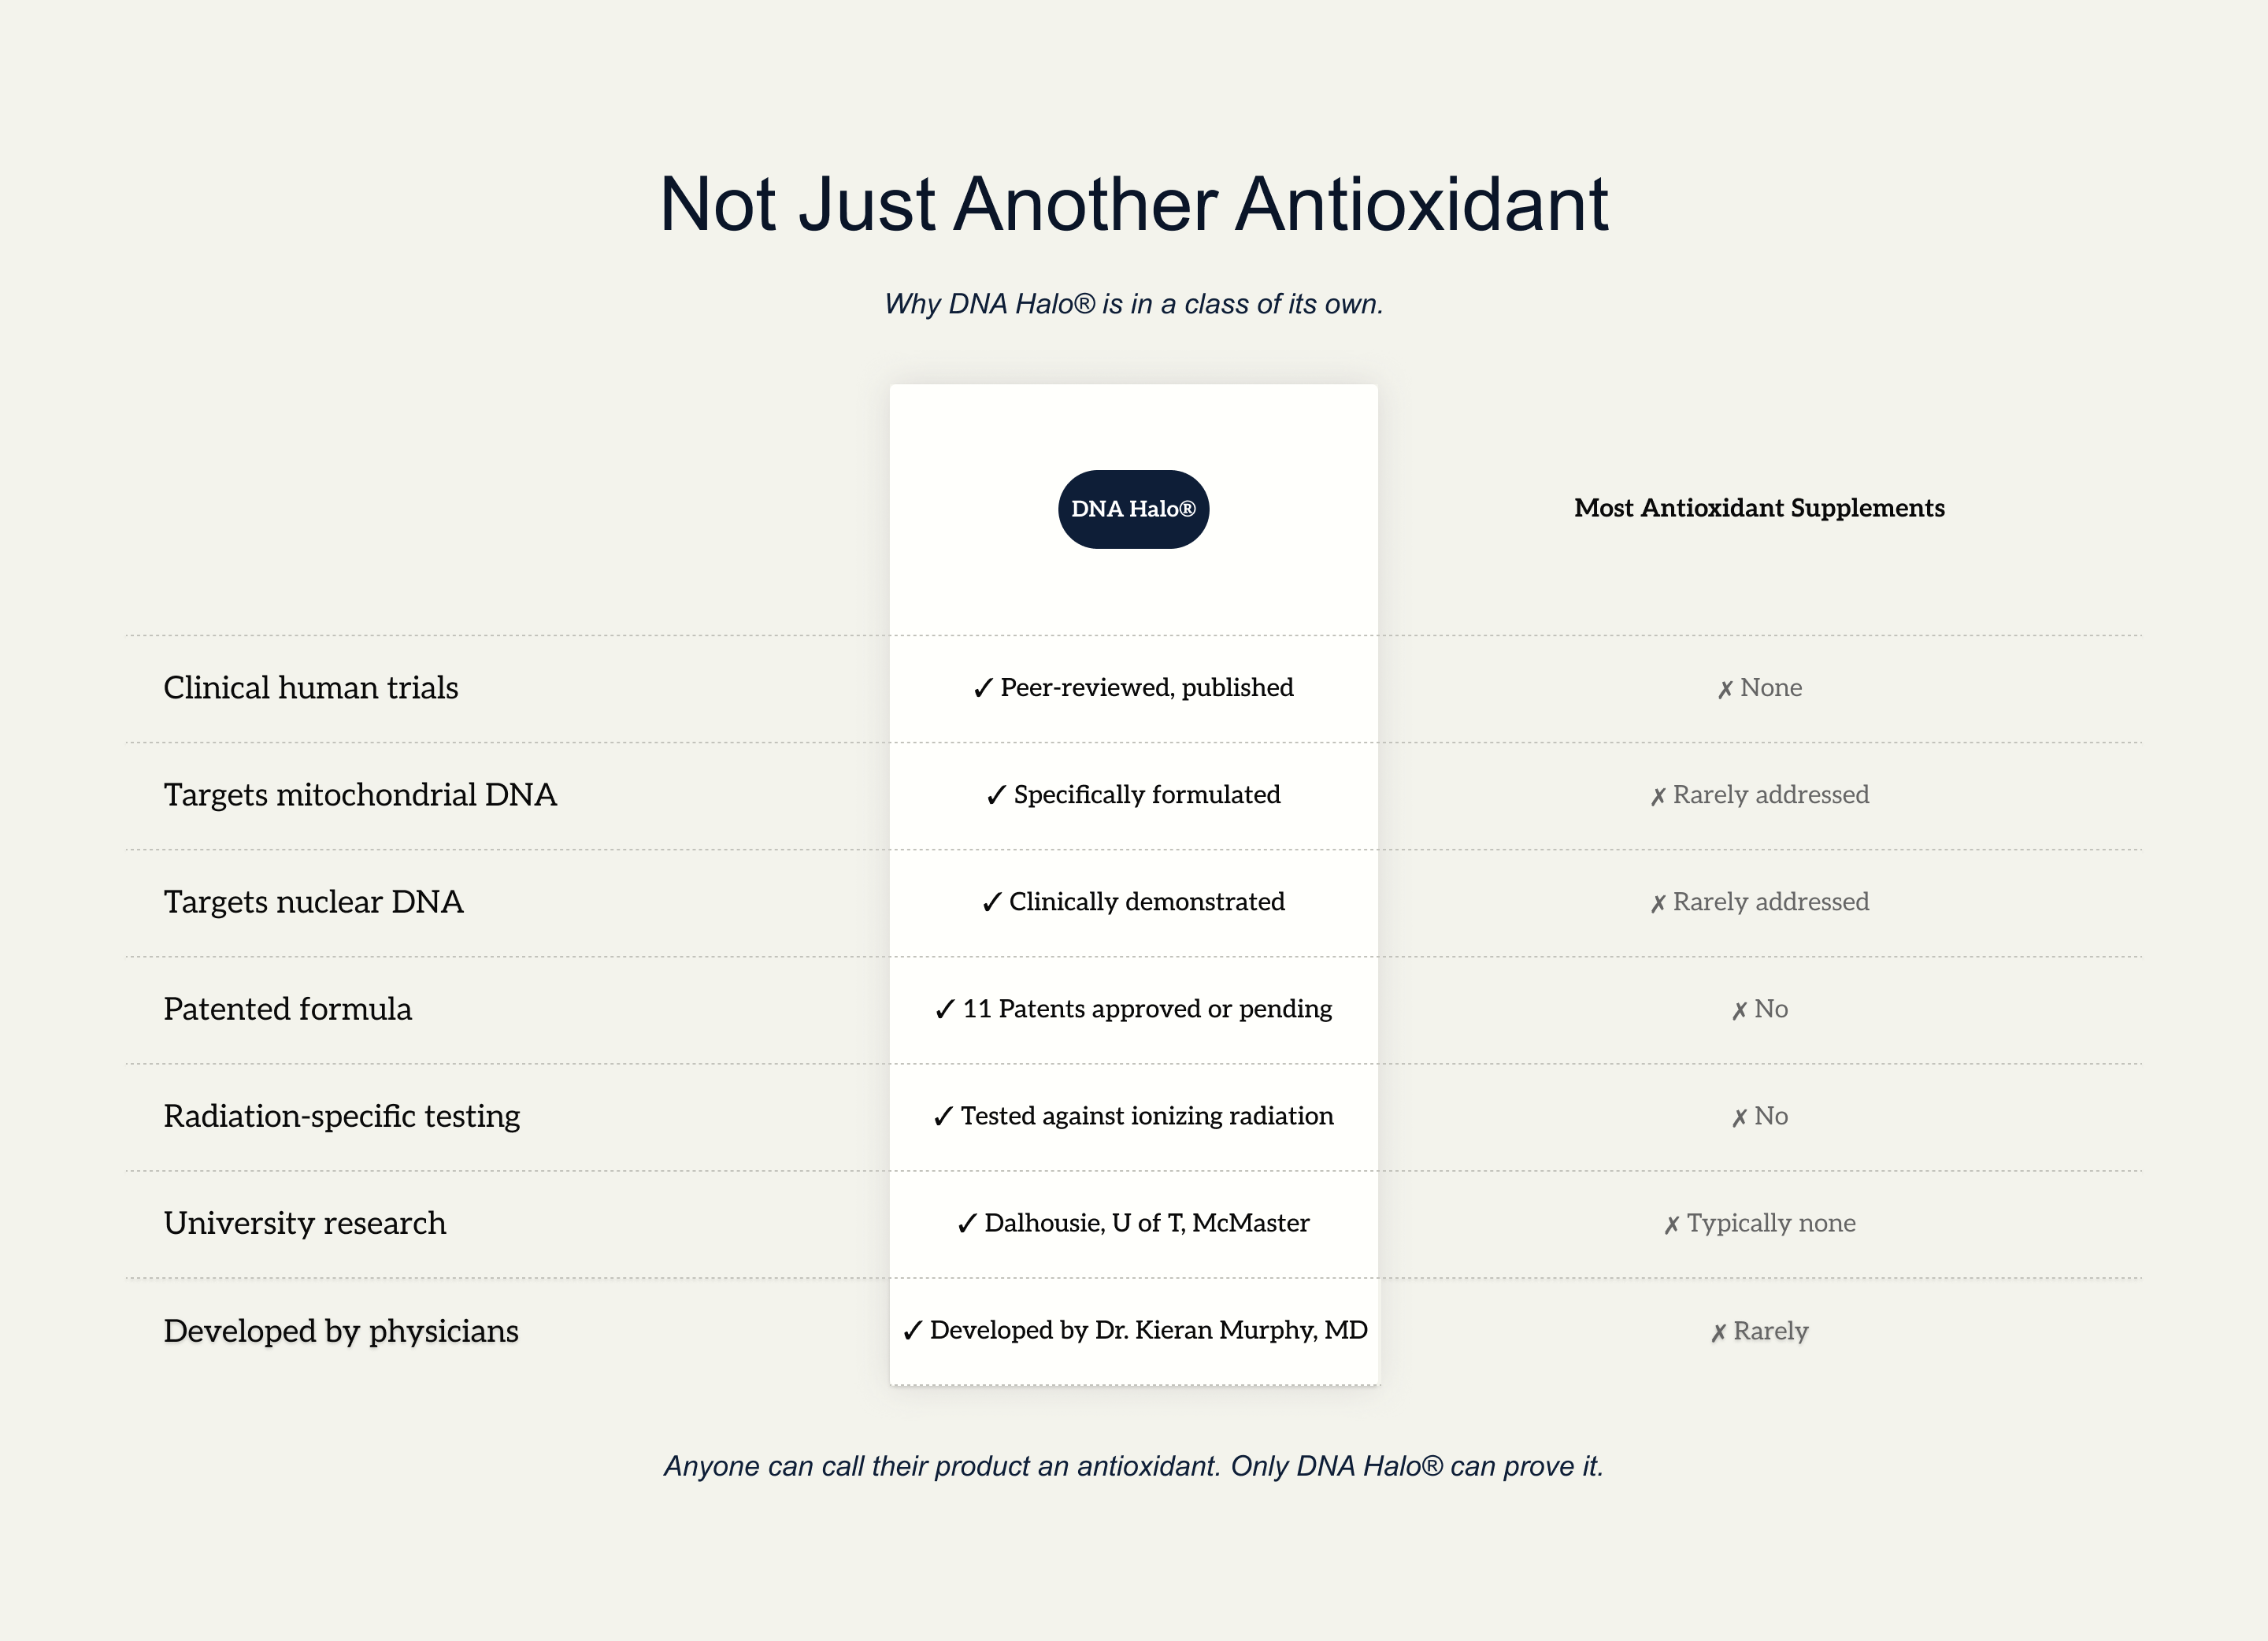Click "Developed by Dr. Kieran Murphy, MD" text
This screenshot has width=2268, height=1641.
pyautogui.click(x=1148, y=1330)
